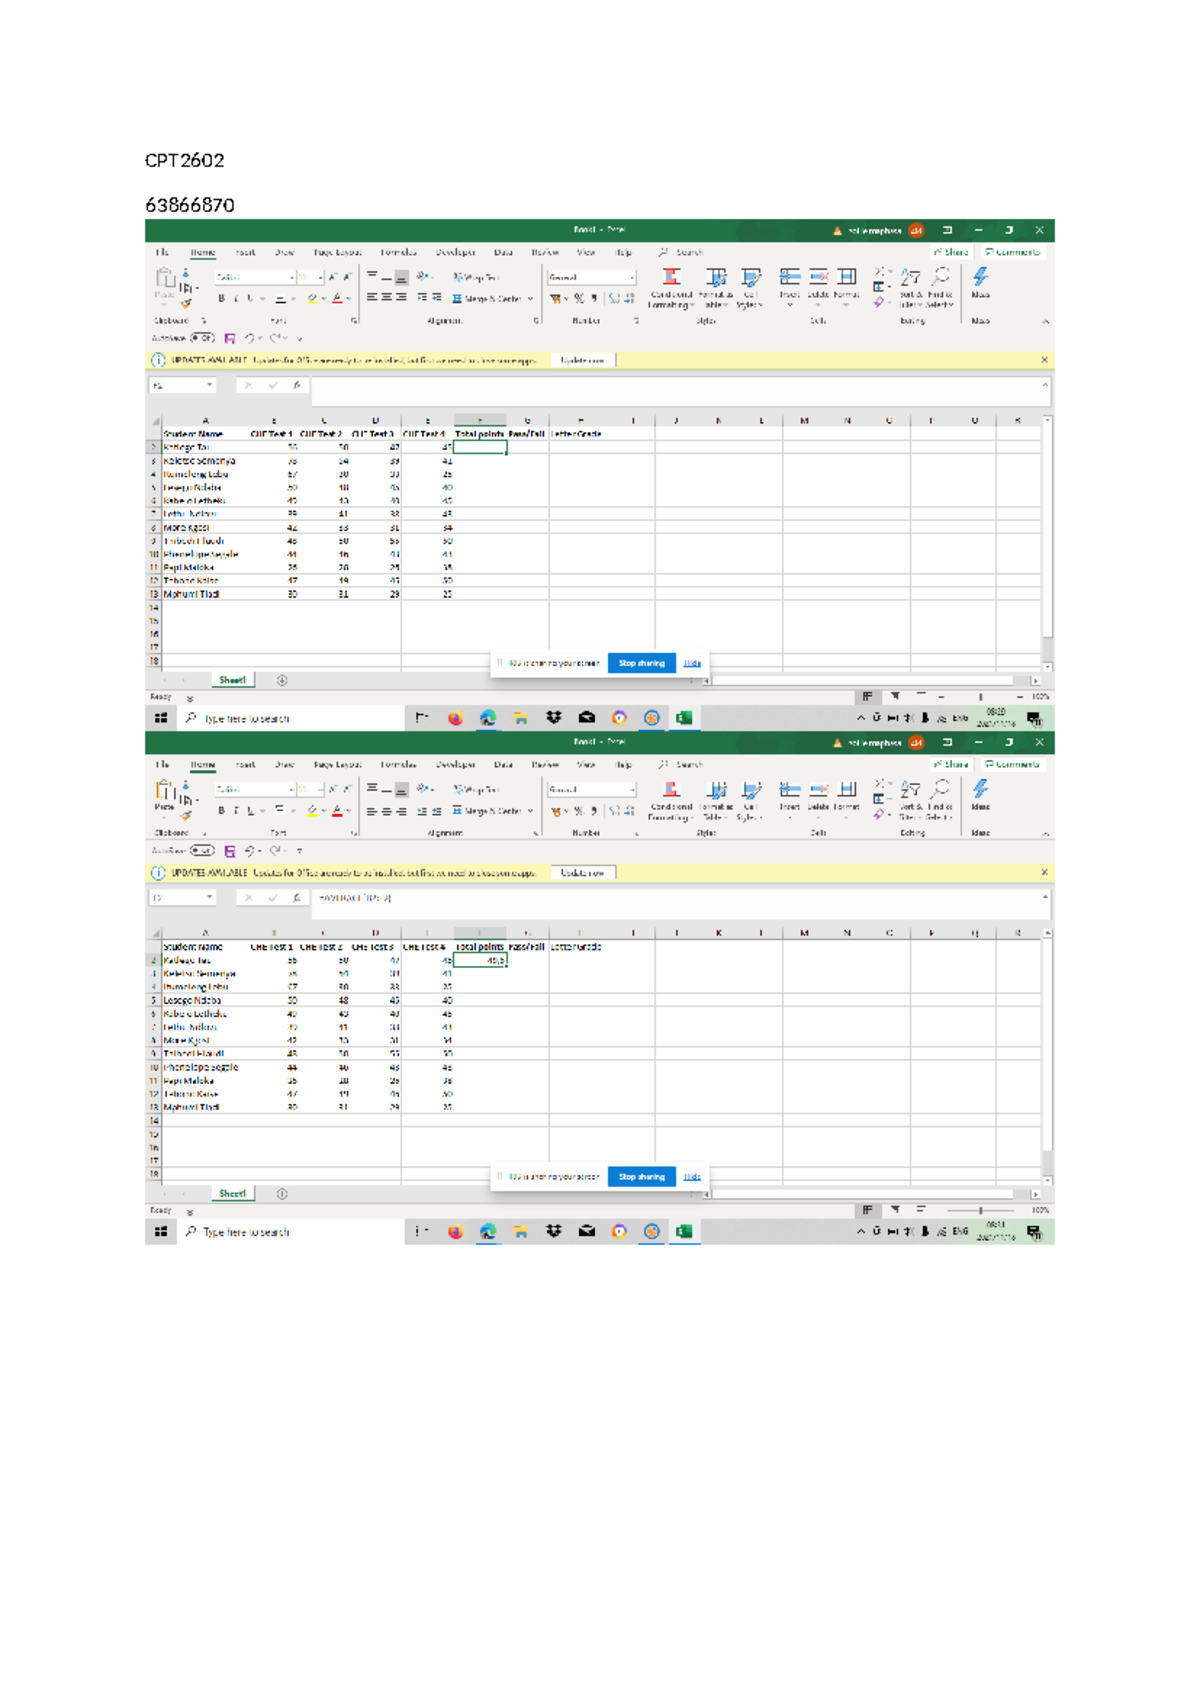Viewport: 1200px width, 1696px height.
Task: Open Name Box dropdown in second Excel screenshot
Action: [209, 898]
